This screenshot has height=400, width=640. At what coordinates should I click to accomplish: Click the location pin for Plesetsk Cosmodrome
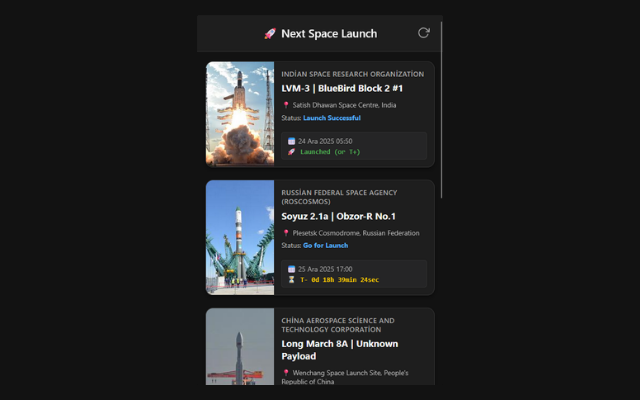click(286, 232)
